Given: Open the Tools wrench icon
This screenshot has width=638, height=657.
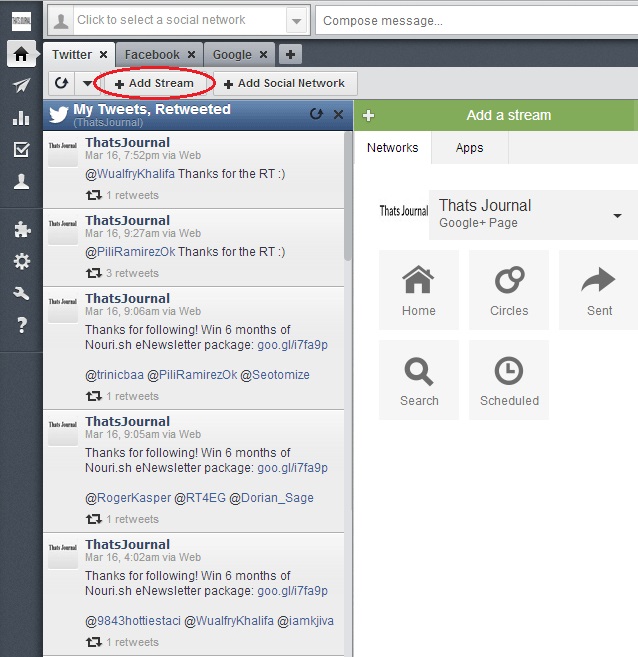Looking at the screenshot, I should coord(21,293).
